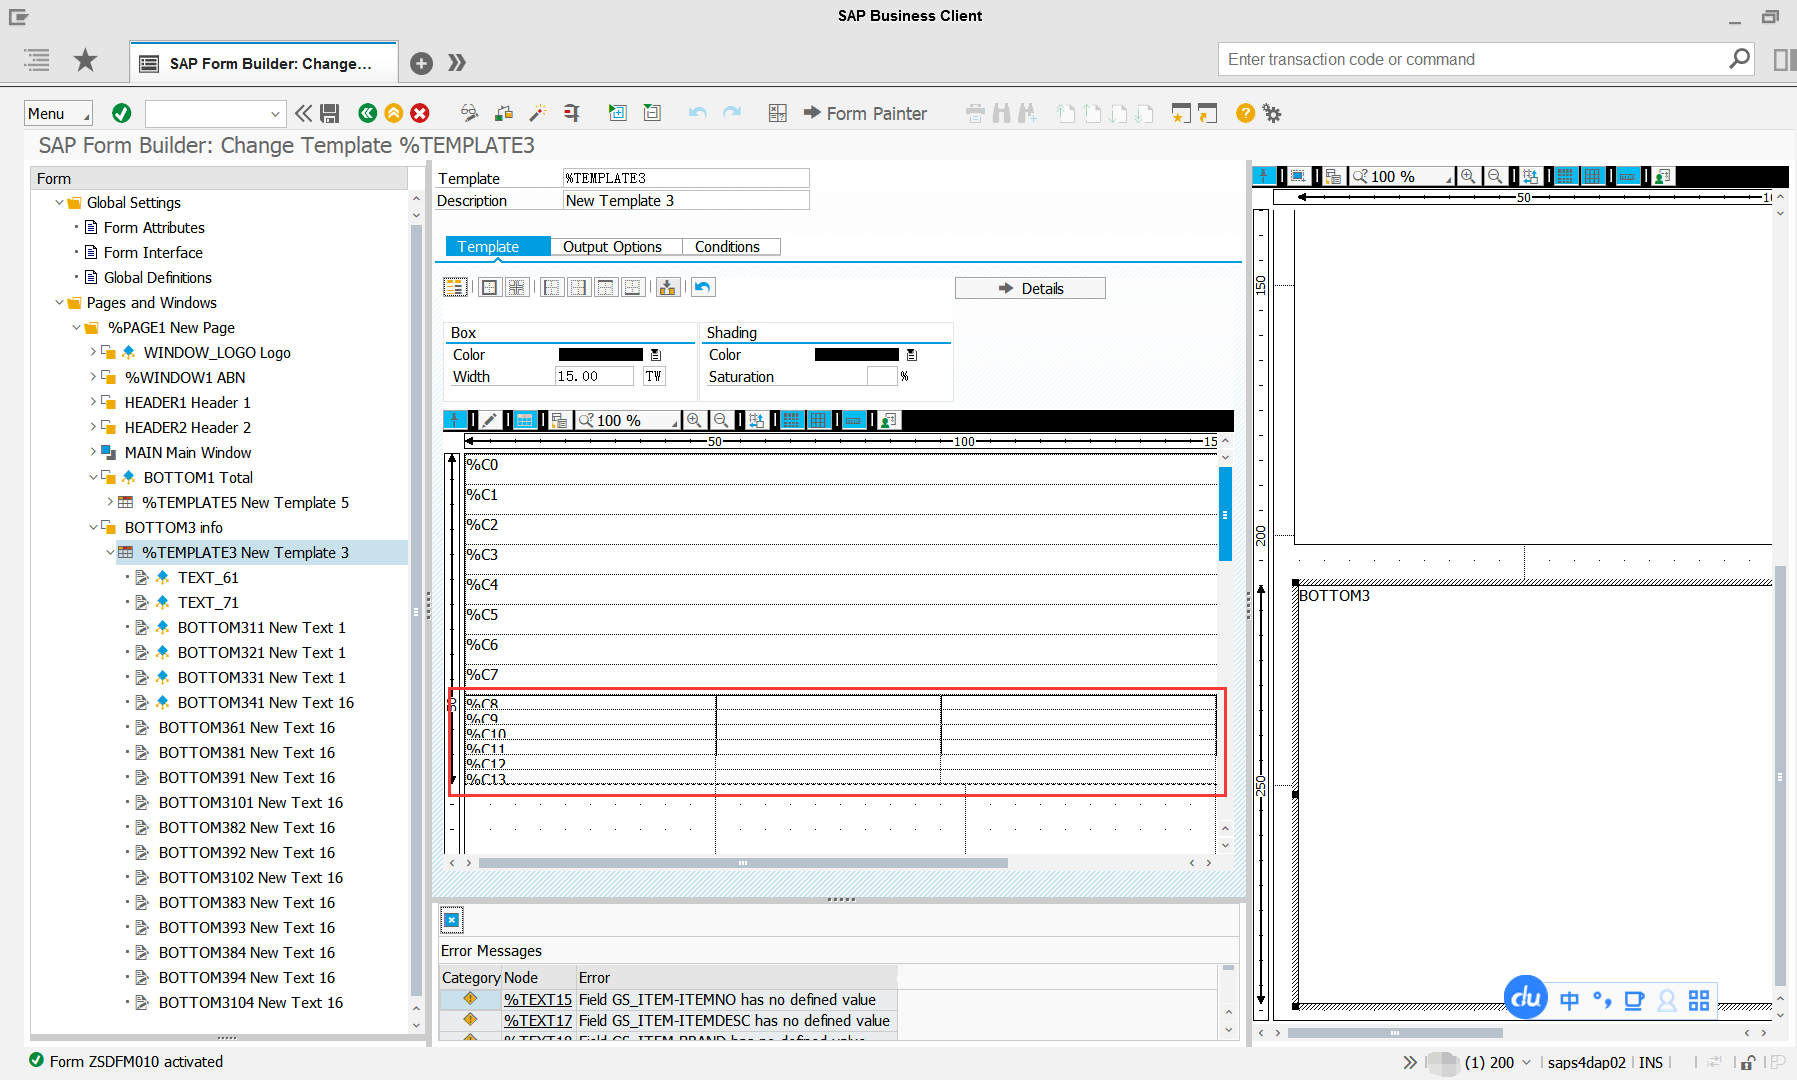Click the more tabs double-chevron button
Viewport: 1797px width, 1080px height.
(457, 63)
